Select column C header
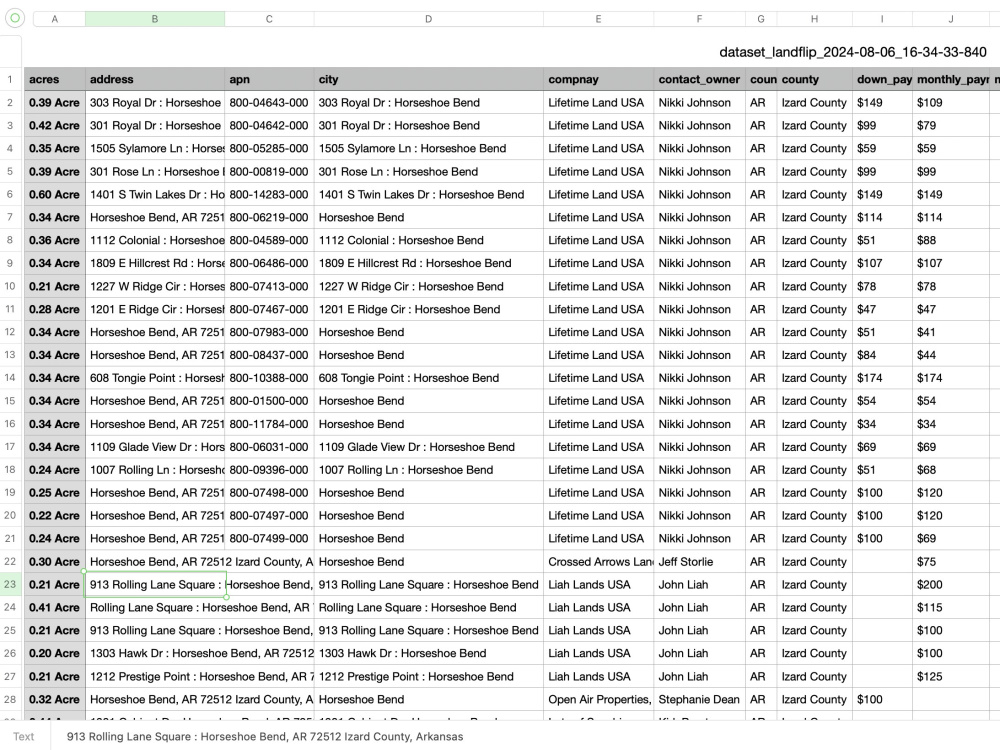Image resolution: width=1000 pixels, height=750 pixels. pos(269,19)
